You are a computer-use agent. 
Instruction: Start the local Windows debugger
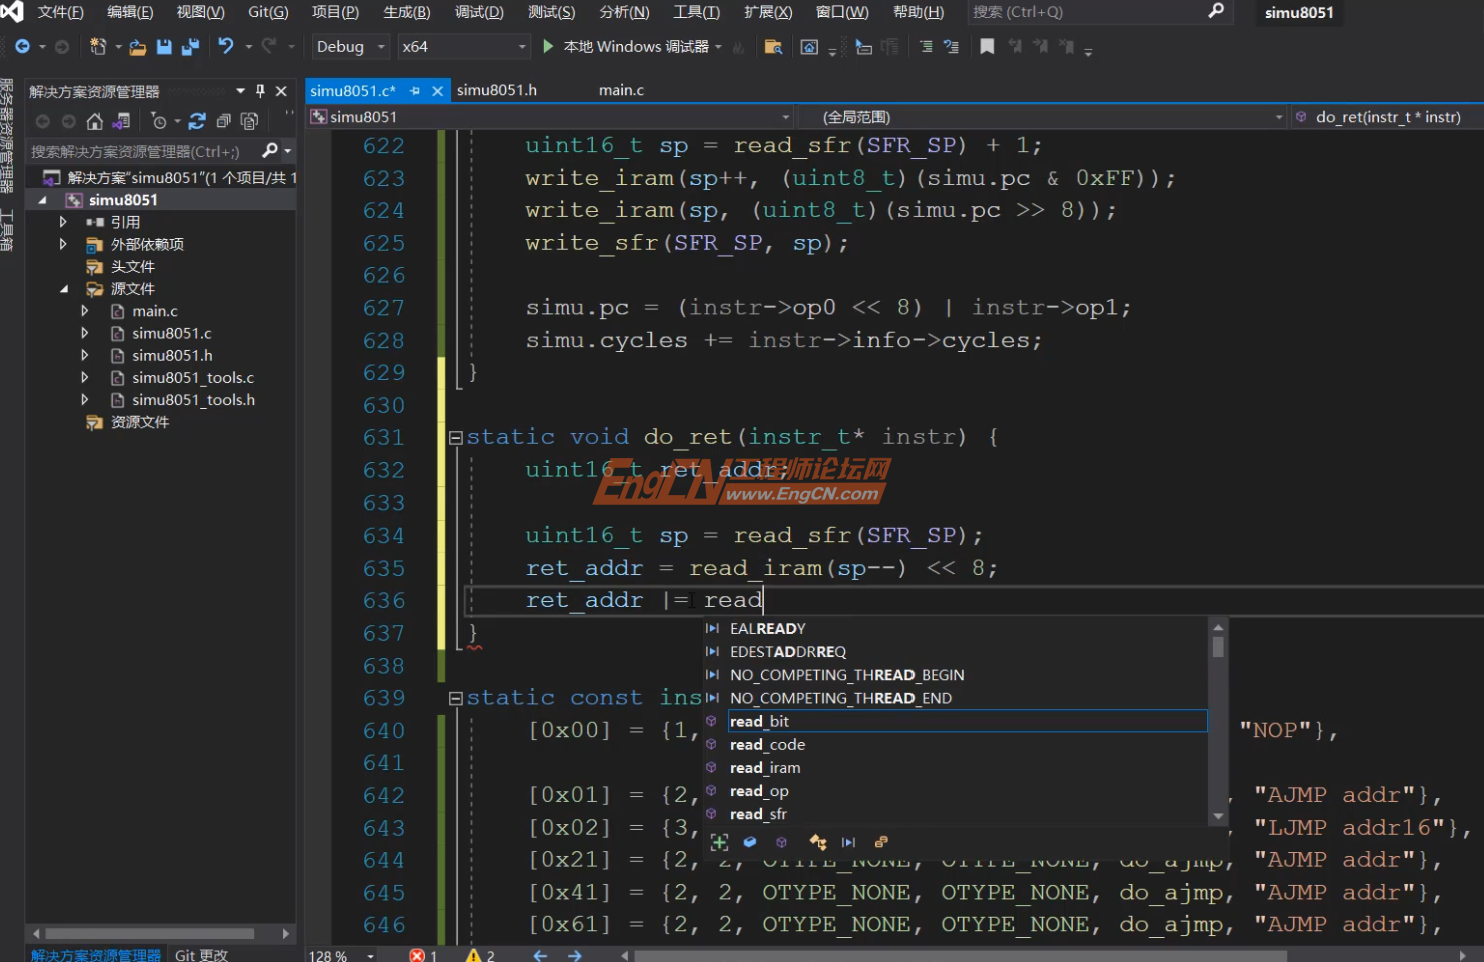548,46
